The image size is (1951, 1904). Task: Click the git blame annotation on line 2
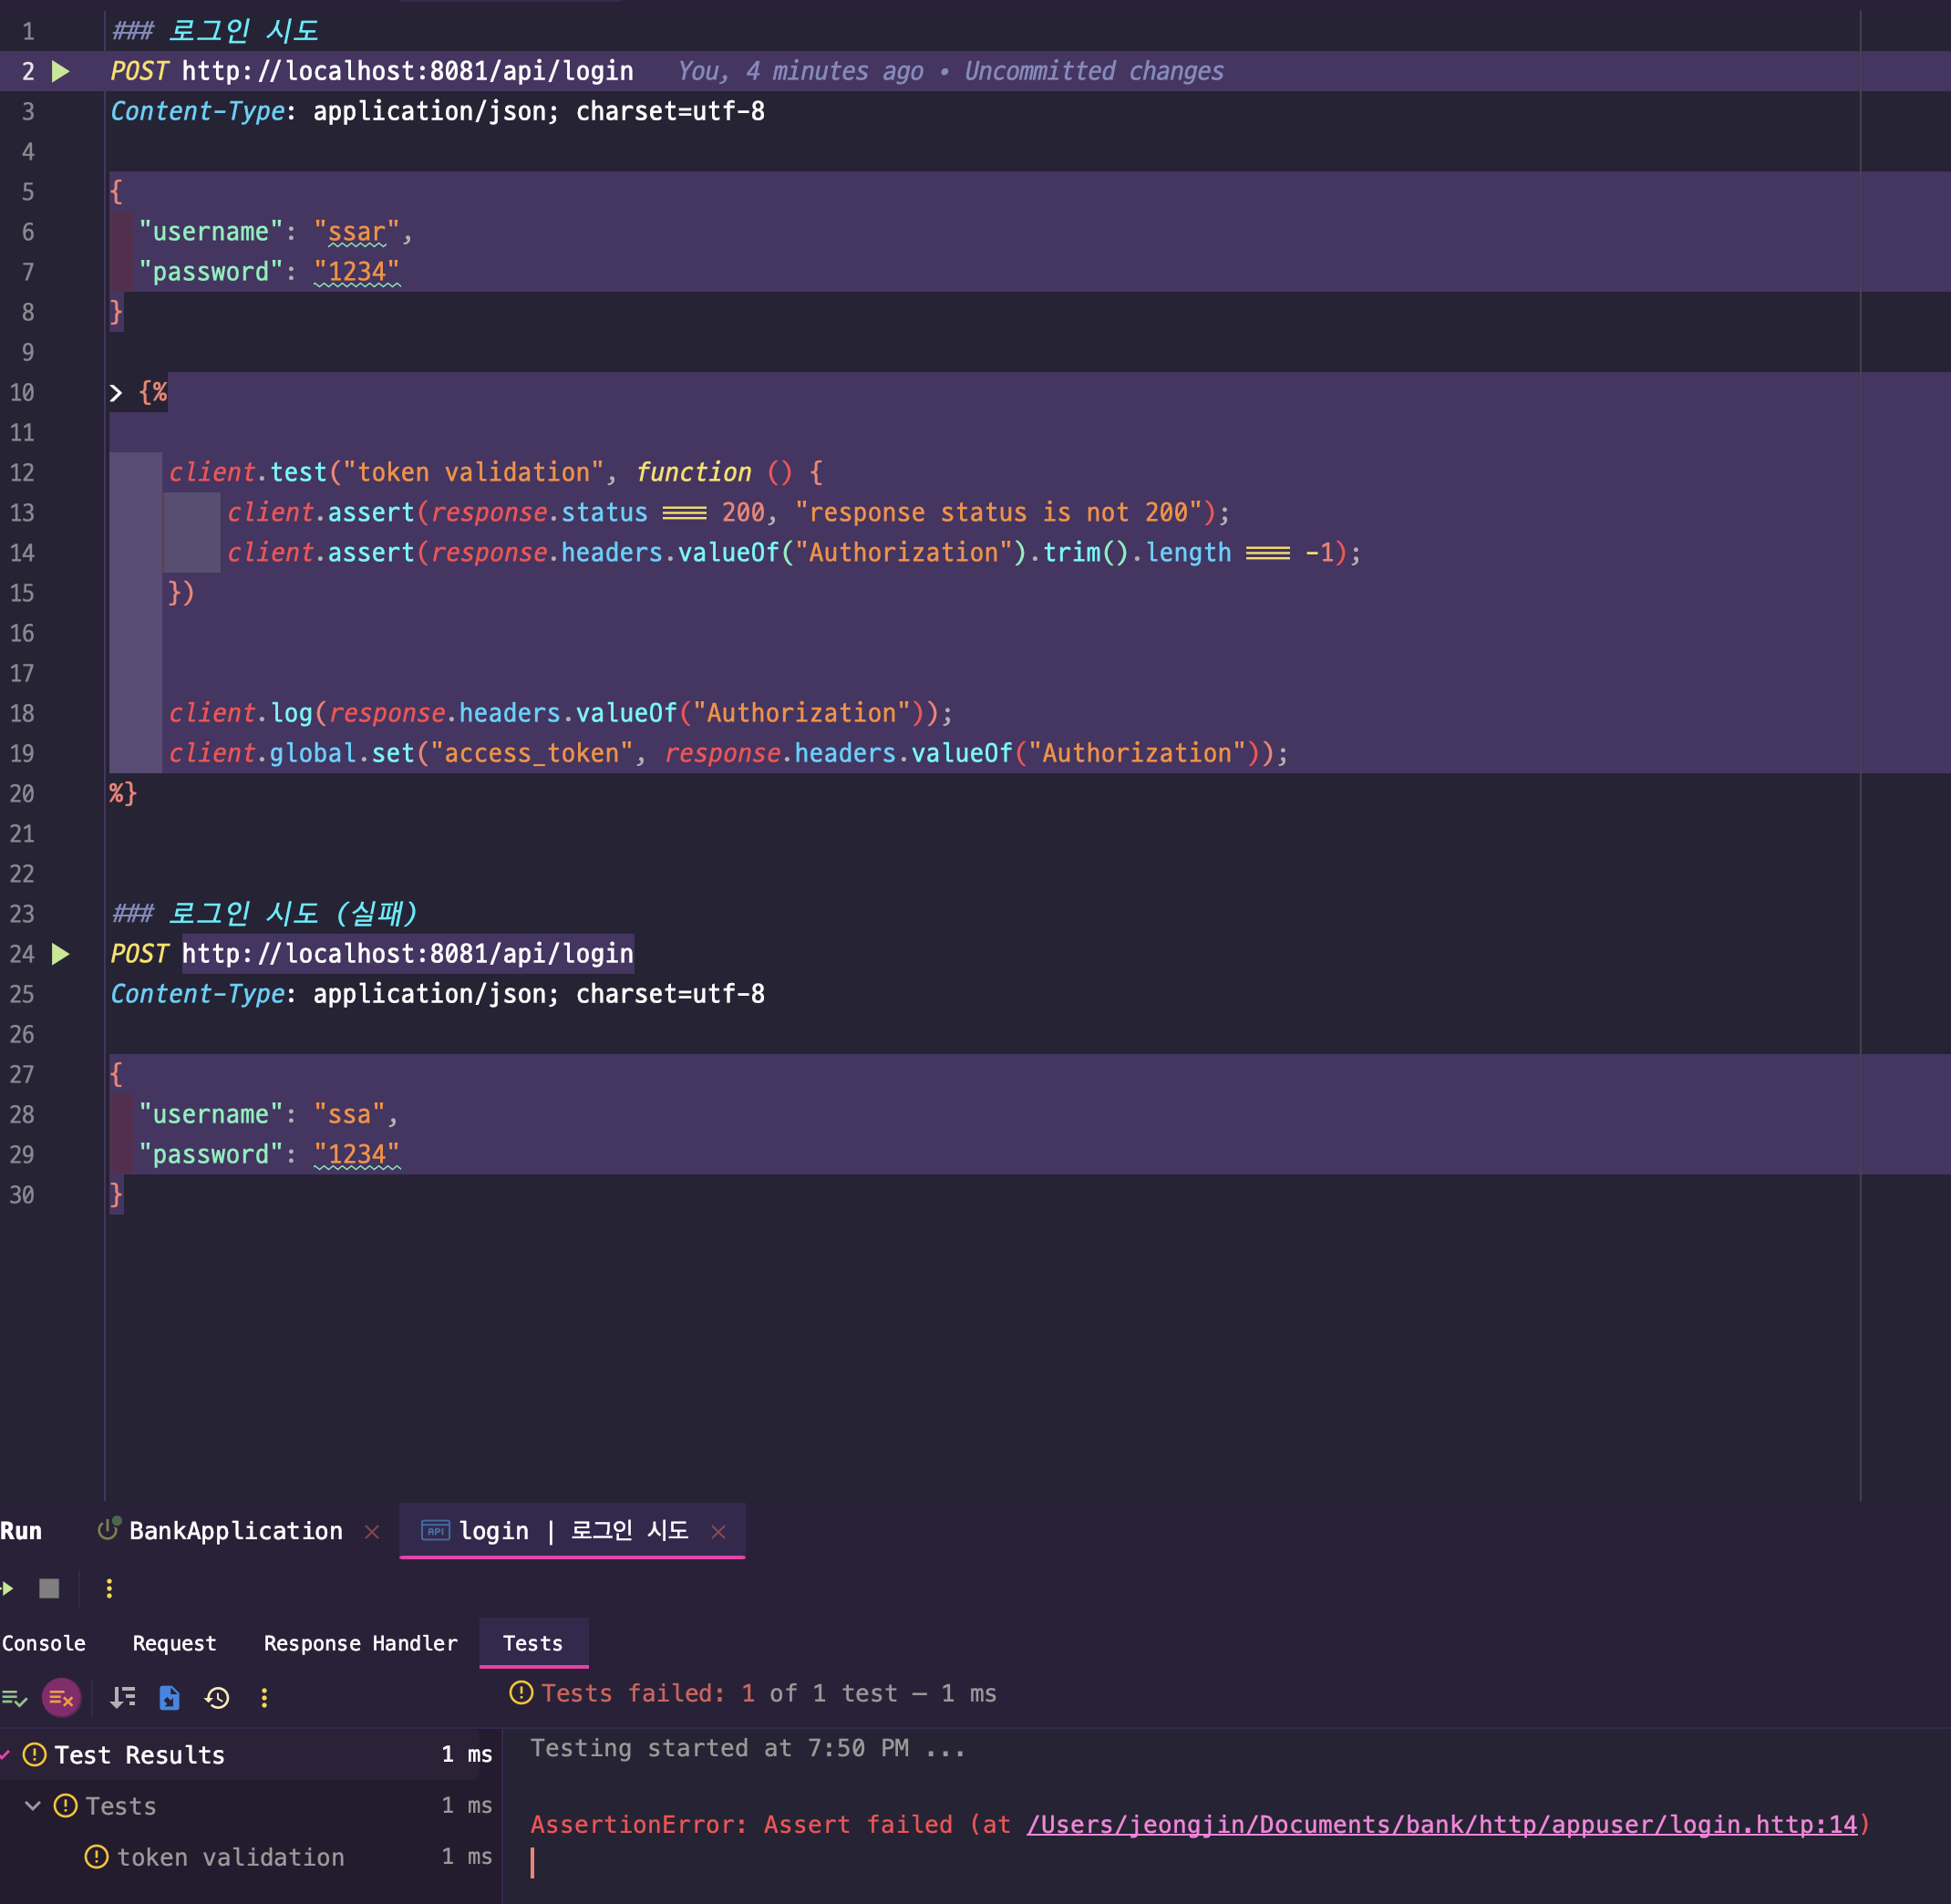tap(950, 71)
